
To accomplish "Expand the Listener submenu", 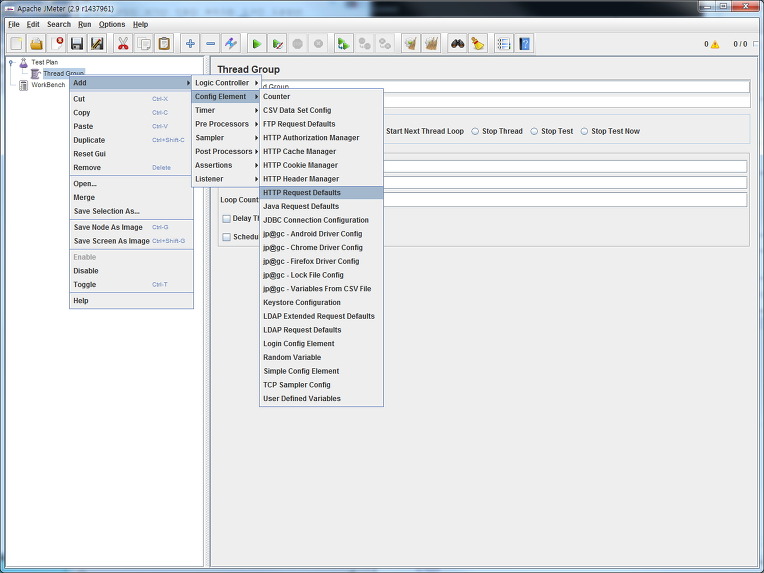I will coord(226,179).
